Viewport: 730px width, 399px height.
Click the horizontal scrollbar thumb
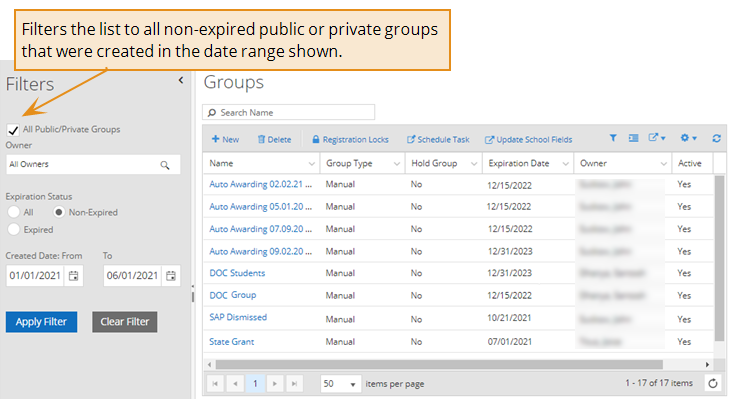(x=439, y=364)
